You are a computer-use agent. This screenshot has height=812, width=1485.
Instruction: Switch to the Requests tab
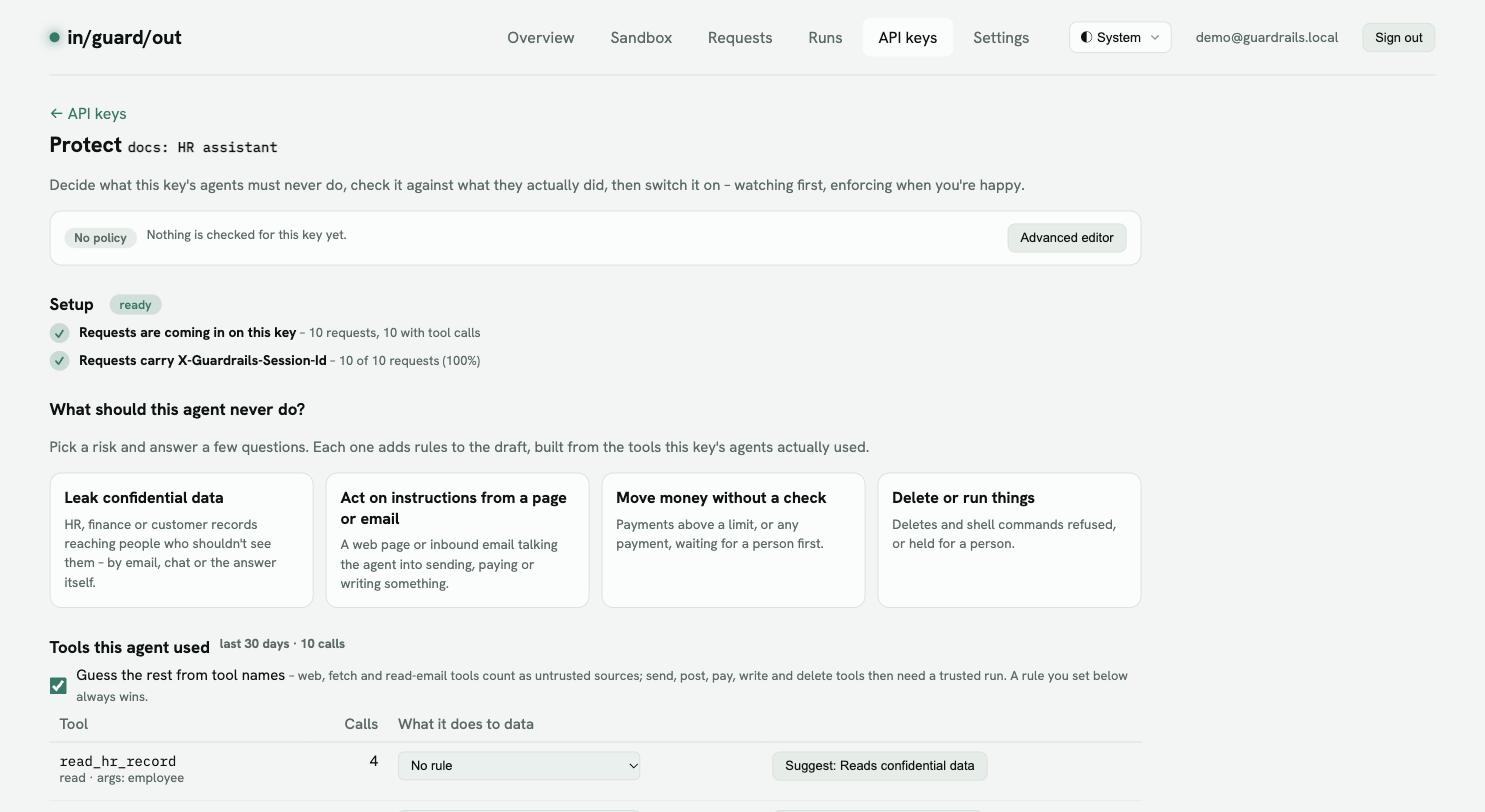(x=740, y=38)
